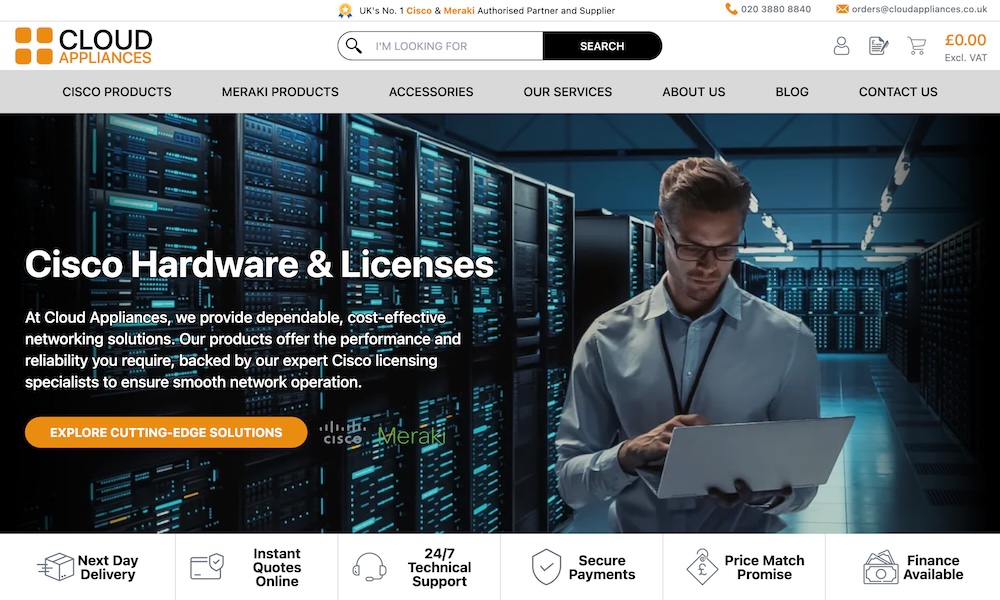1000x600 pixels.
Task: Click the magnifying glass search icon
Action: tap(353, 46)
